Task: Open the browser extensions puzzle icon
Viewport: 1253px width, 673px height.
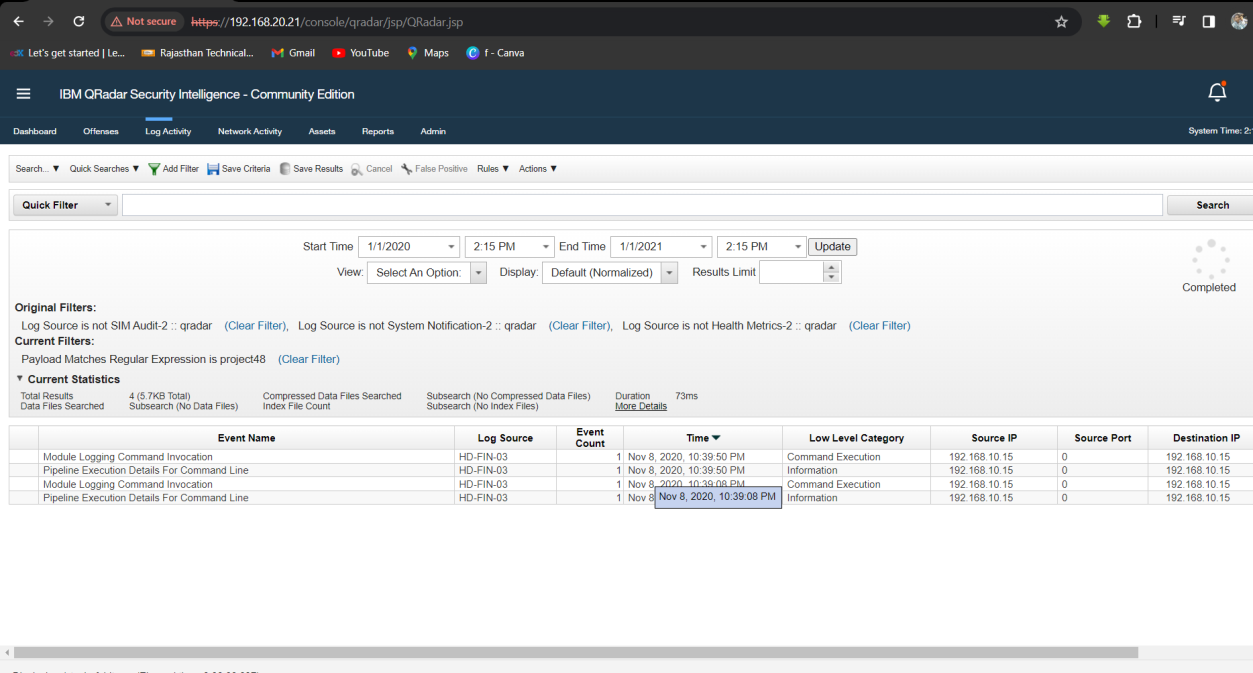Action: point(1134,21)
